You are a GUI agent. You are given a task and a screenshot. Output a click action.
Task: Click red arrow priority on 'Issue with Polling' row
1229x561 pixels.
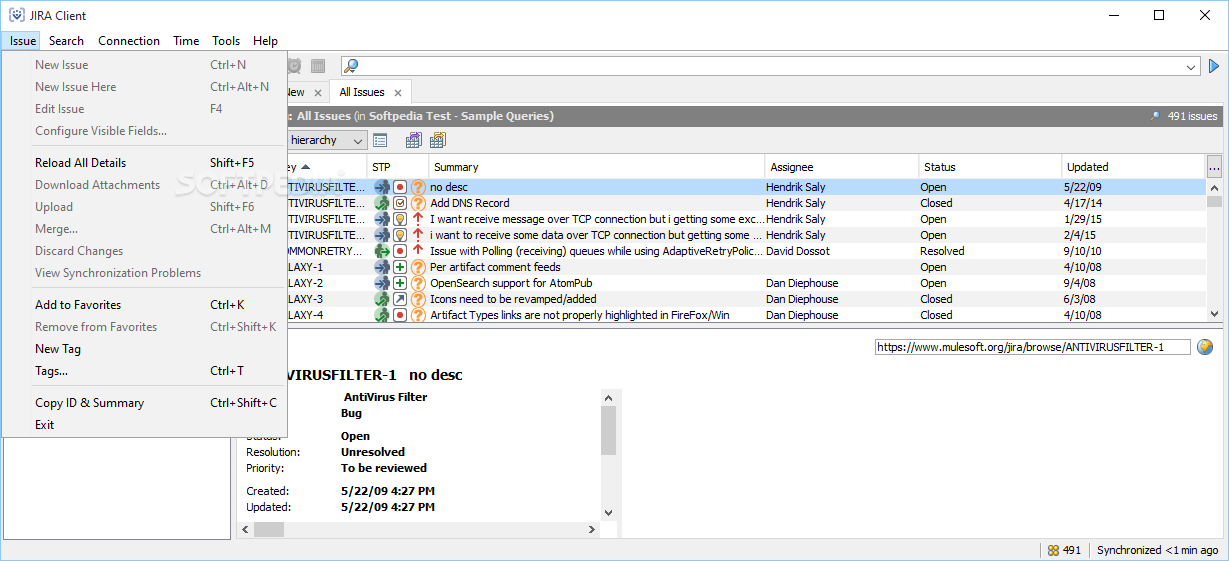(418, 251)
